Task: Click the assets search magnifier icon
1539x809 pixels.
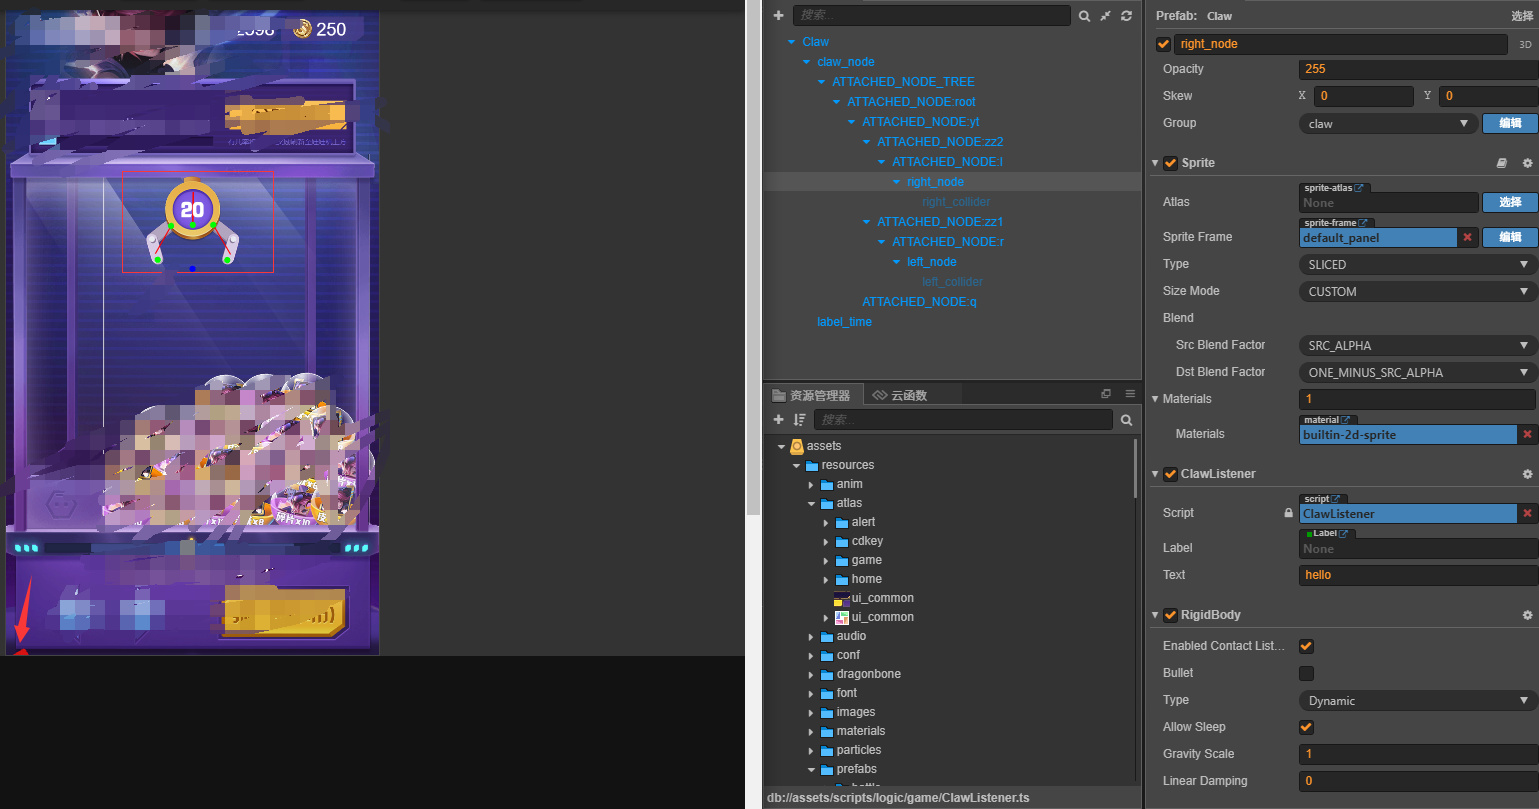Action: coord(1126,420)
